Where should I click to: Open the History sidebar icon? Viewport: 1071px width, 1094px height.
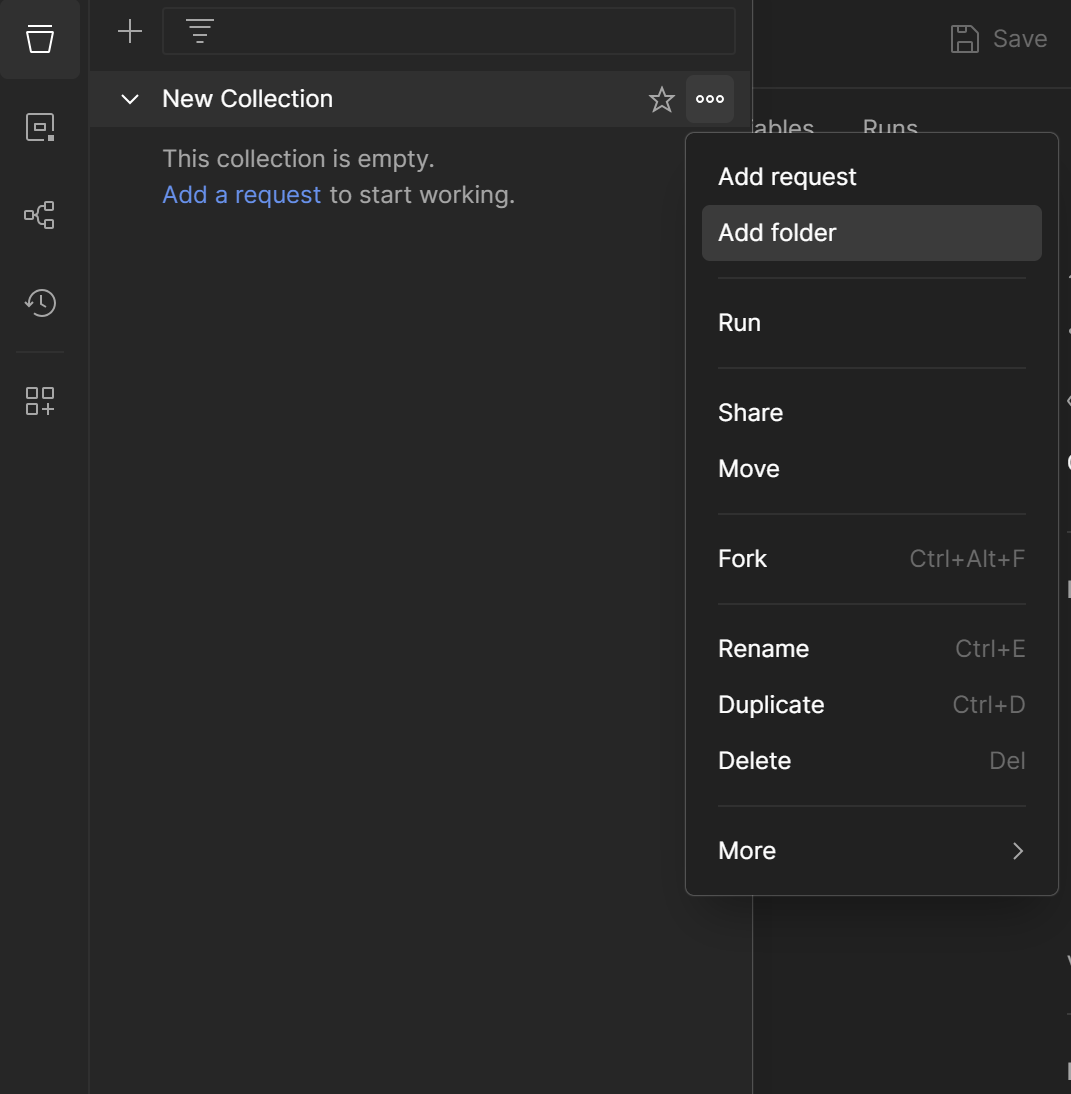40,302
